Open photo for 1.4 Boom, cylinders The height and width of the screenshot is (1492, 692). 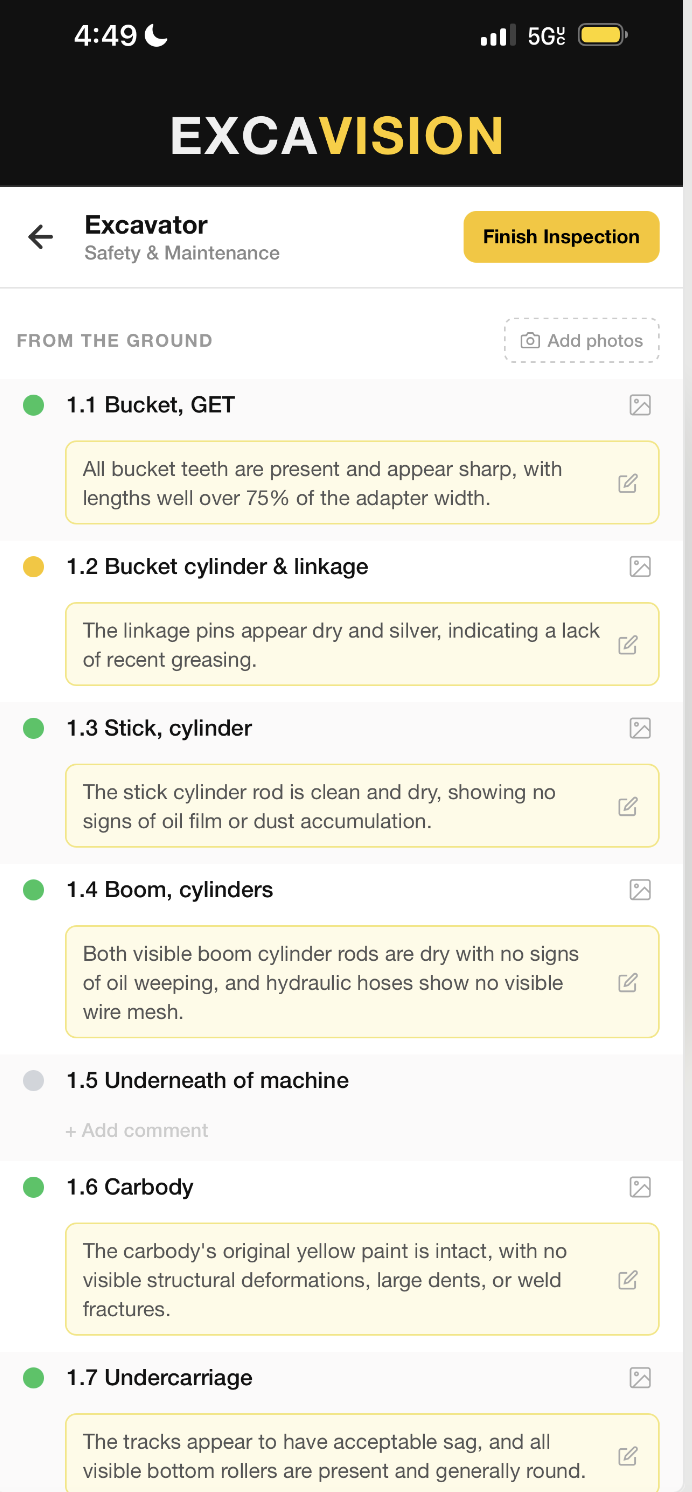pos(640,890)
